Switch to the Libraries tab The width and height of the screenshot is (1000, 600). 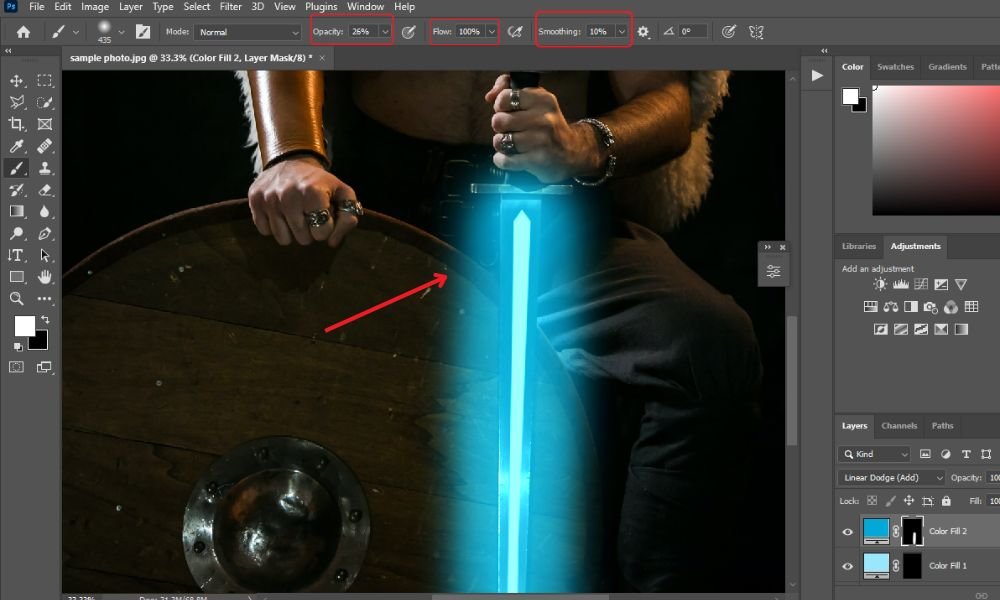pos(858,246)
